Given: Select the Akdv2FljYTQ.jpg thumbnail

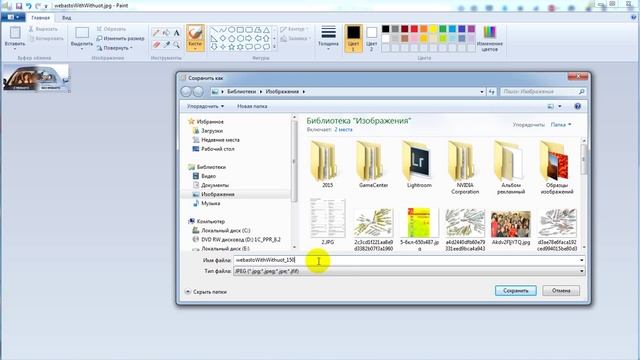Looking at the screenshot, I should (511, 227).
